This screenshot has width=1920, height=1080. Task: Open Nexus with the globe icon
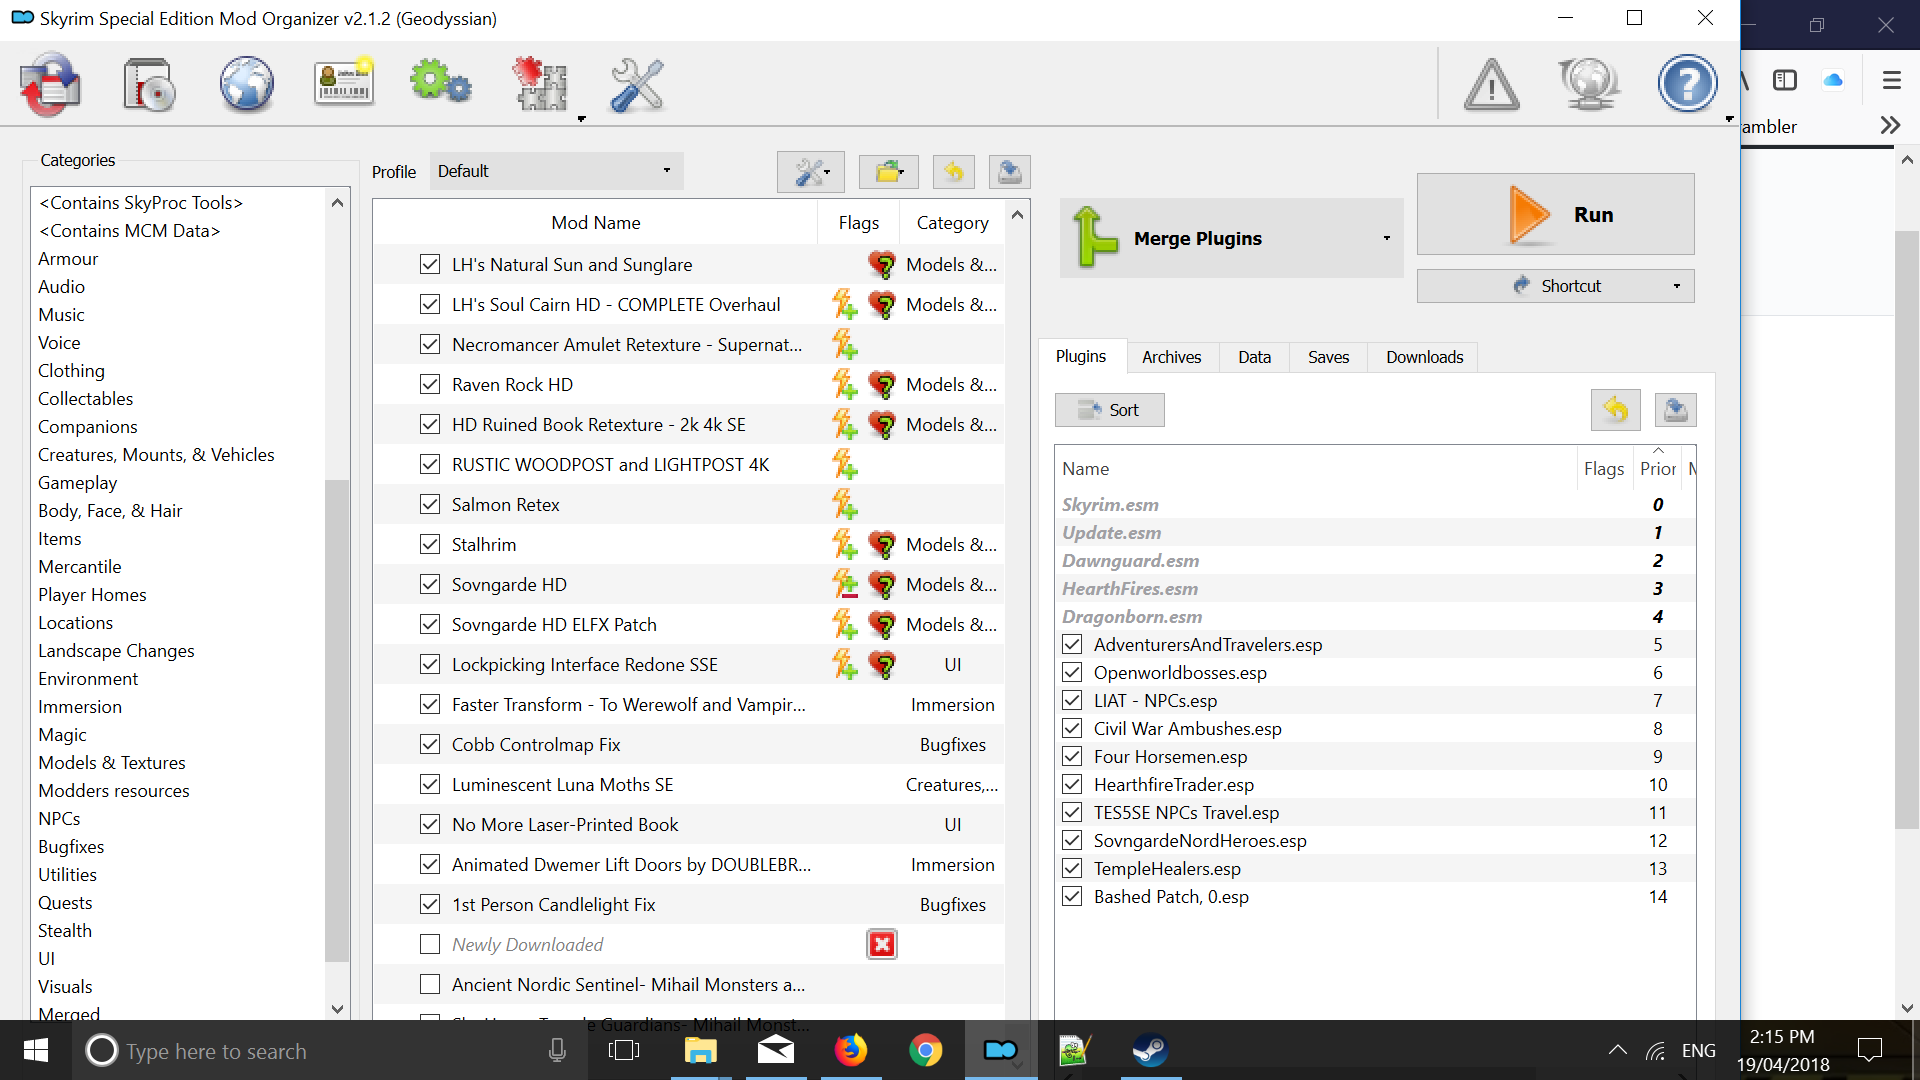[246, 84]
